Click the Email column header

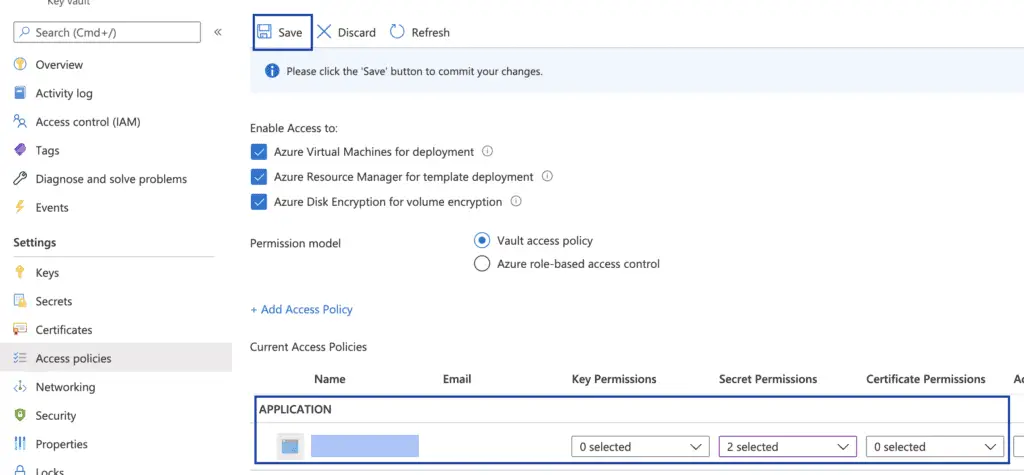click(x=457, y=379)
